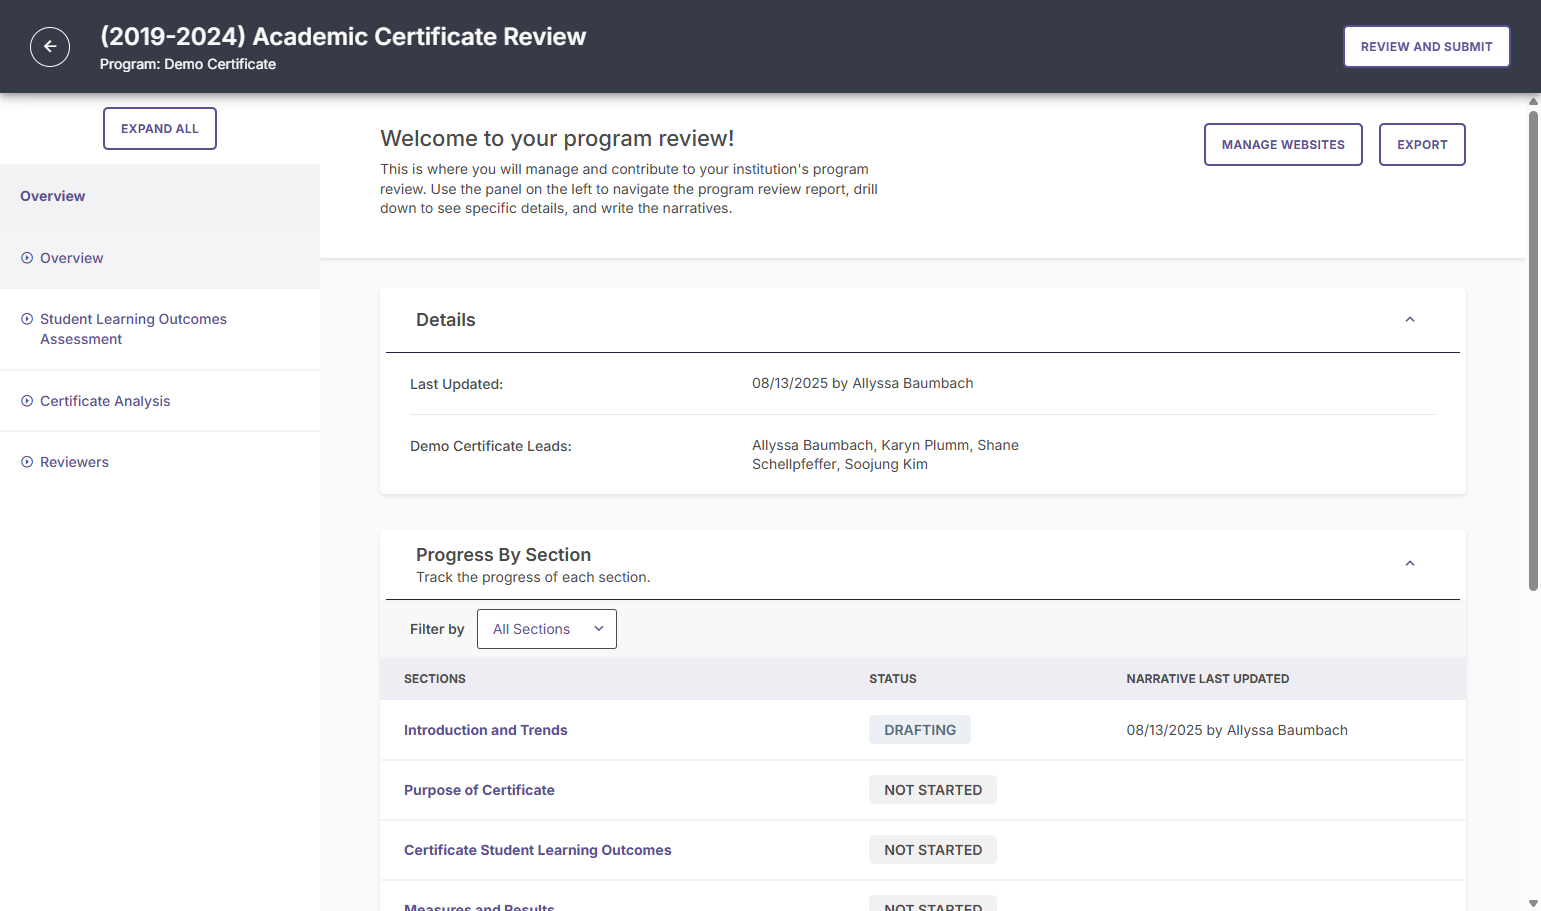Click the scrollbar down arrow
1541x911 pixels.
tap(1533, 903)
